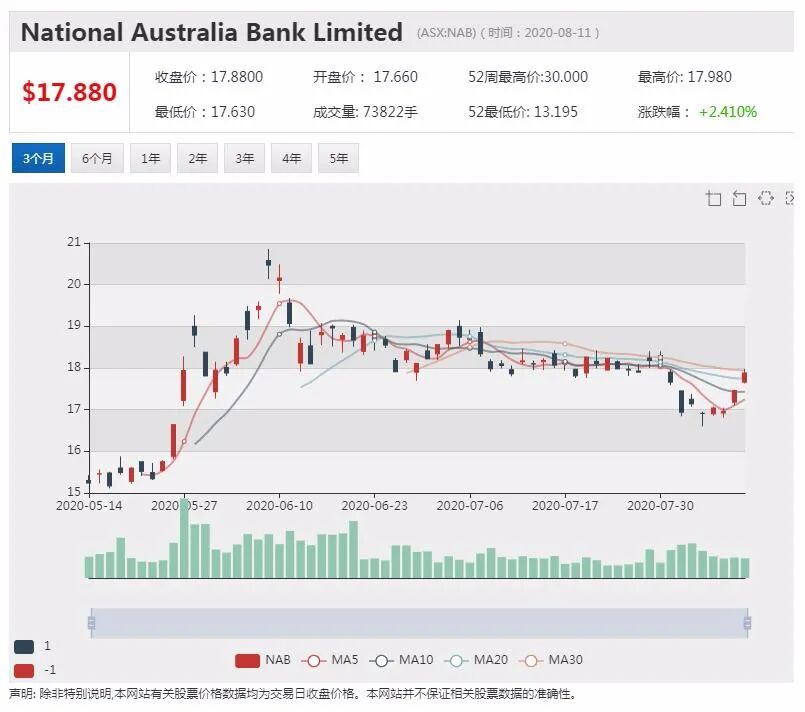
Task: Click the last red candlestick on chart
Action: tap(745, 377)
